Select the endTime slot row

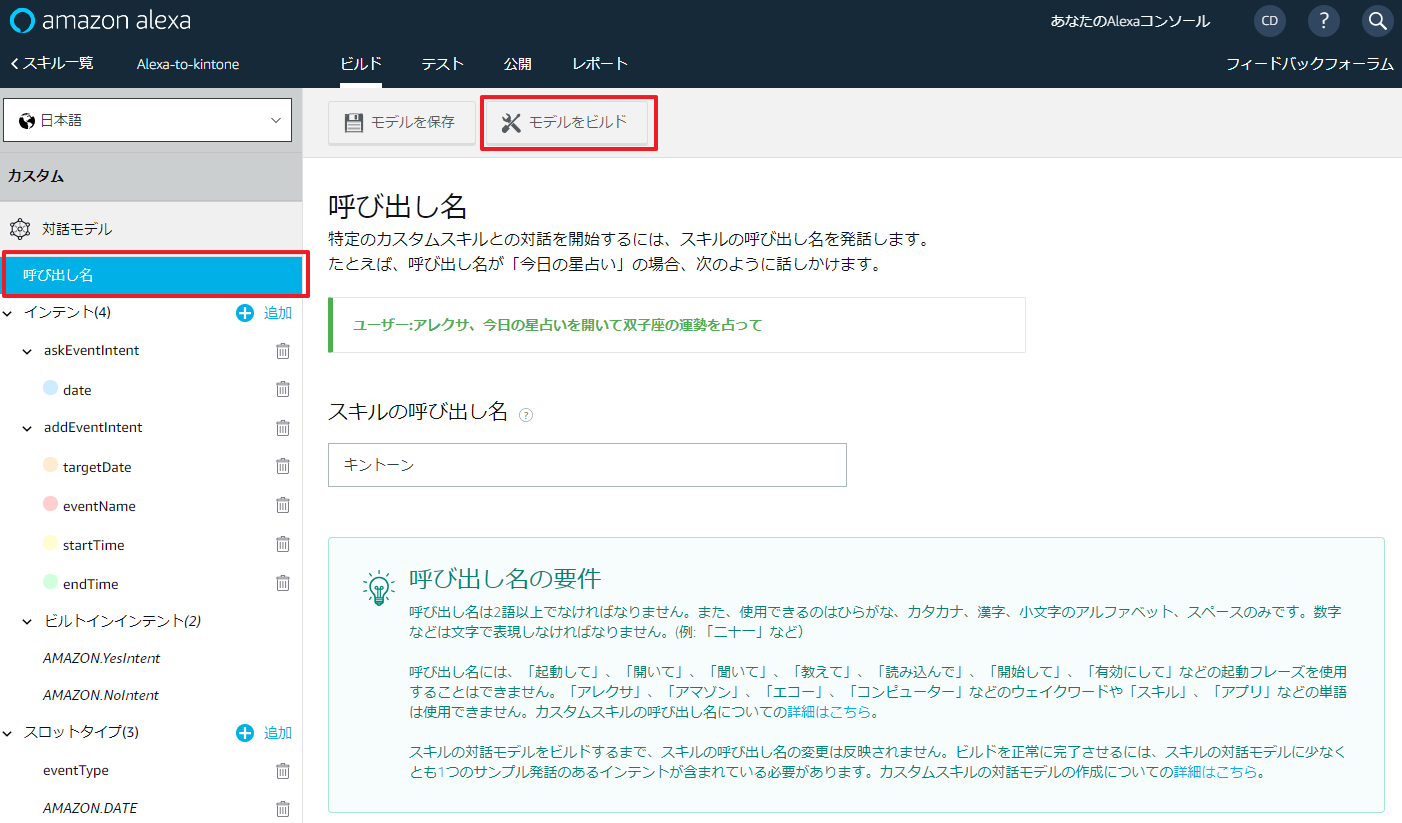tap(90, 584)
